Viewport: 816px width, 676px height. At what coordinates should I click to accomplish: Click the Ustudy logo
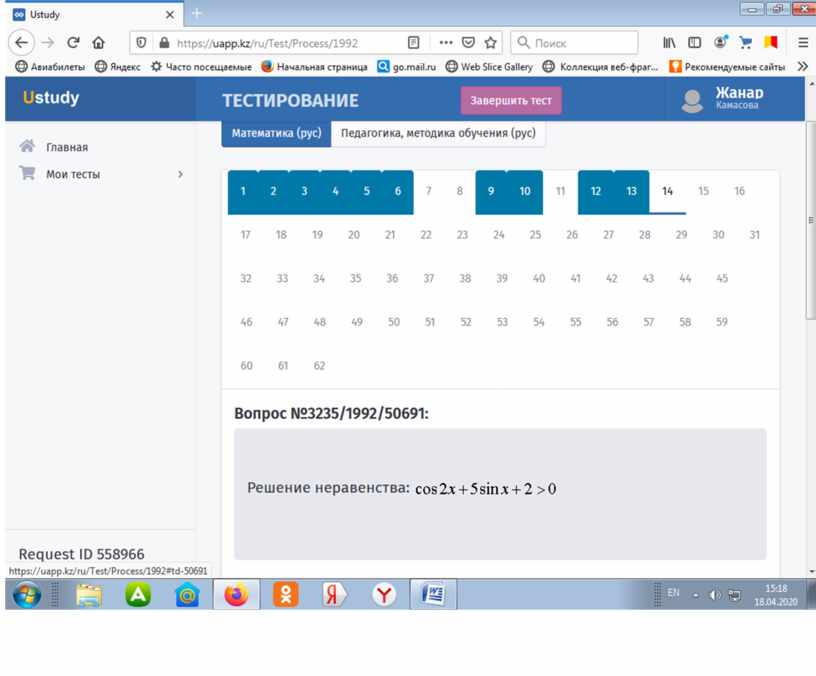(x=51, y=97)
